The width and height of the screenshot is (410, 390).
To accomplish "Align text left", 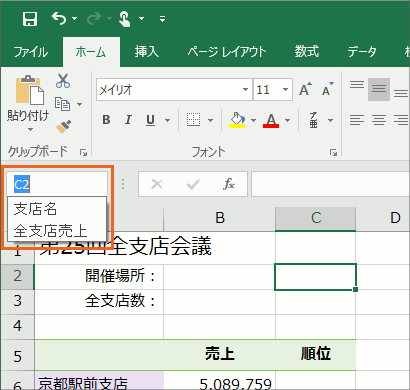I will click(x=357, y=120).
